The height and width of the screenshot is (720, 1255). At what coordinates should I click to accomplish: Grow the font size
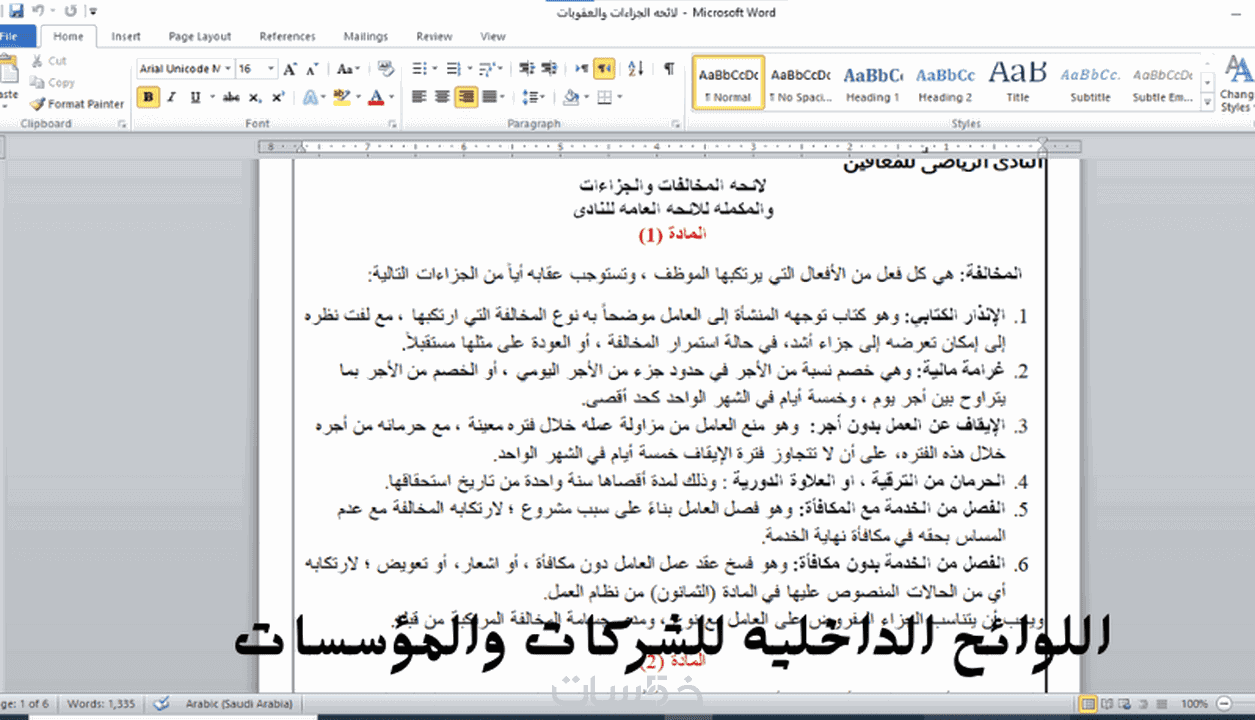[290, 69]
